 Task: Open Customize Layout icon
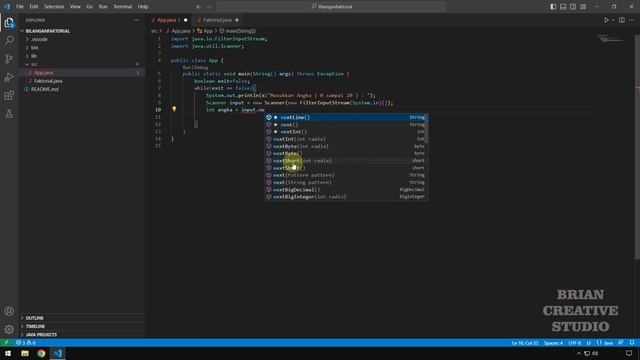click(x=583, y=7)
